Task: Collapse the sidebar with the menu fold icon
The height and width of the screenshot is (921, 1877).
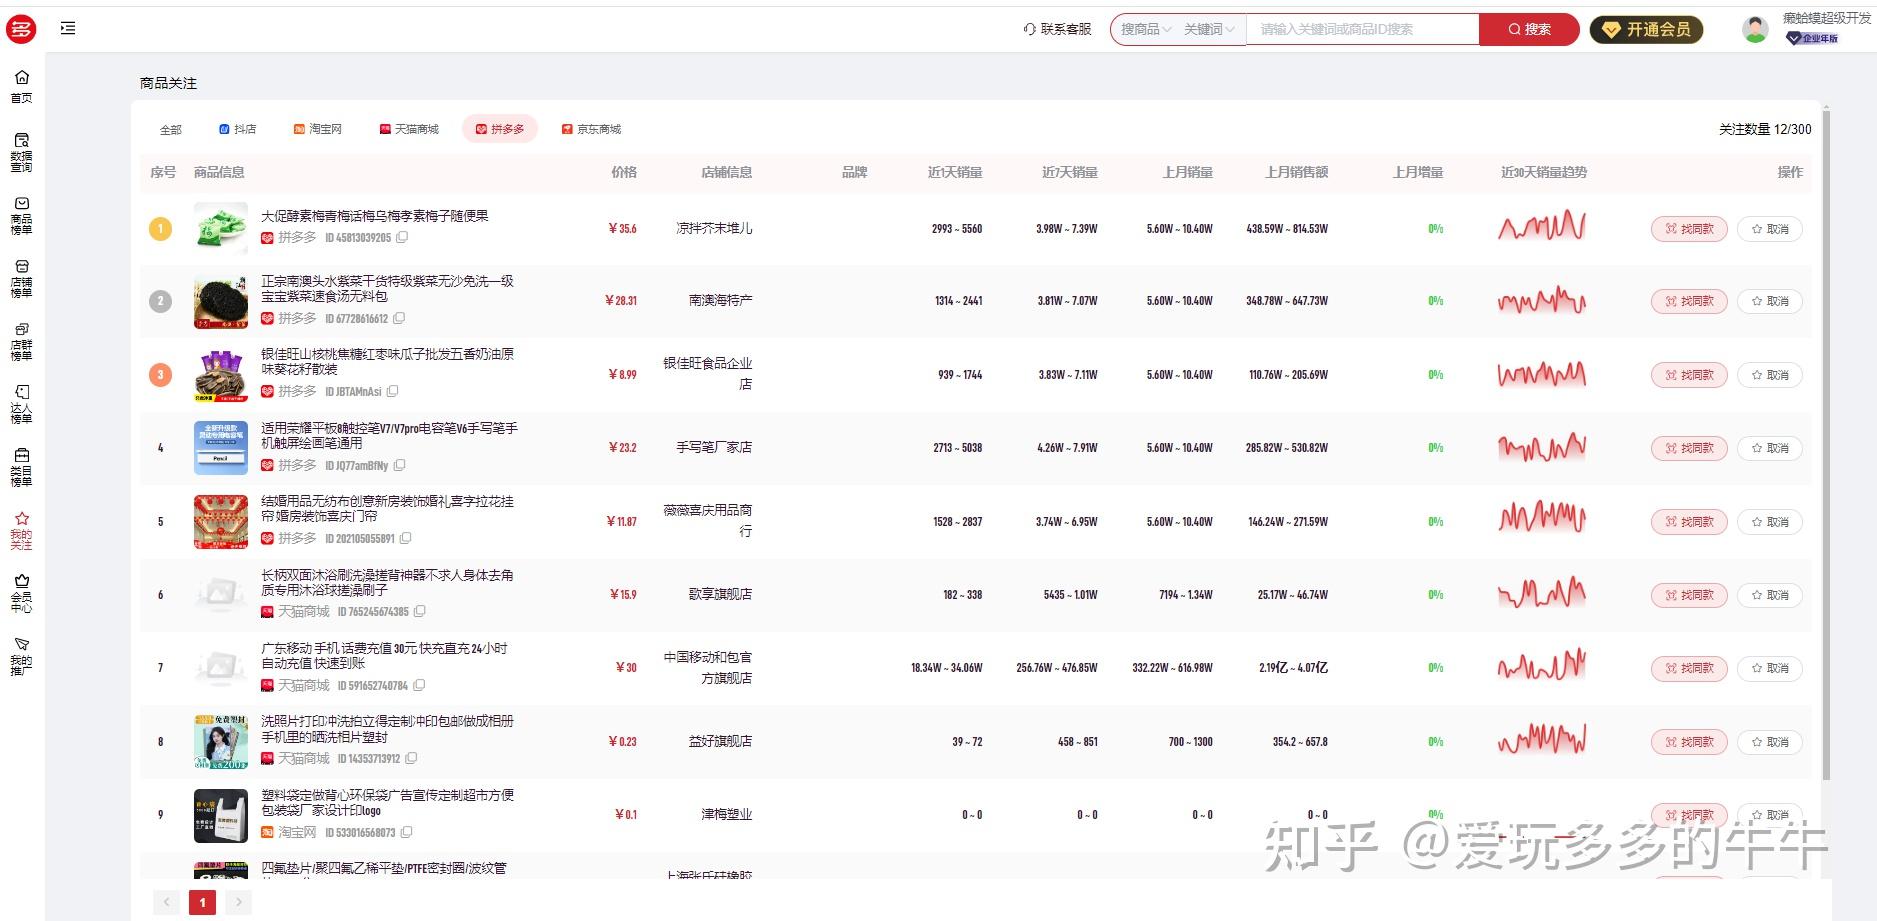Action: click(68, 29)
